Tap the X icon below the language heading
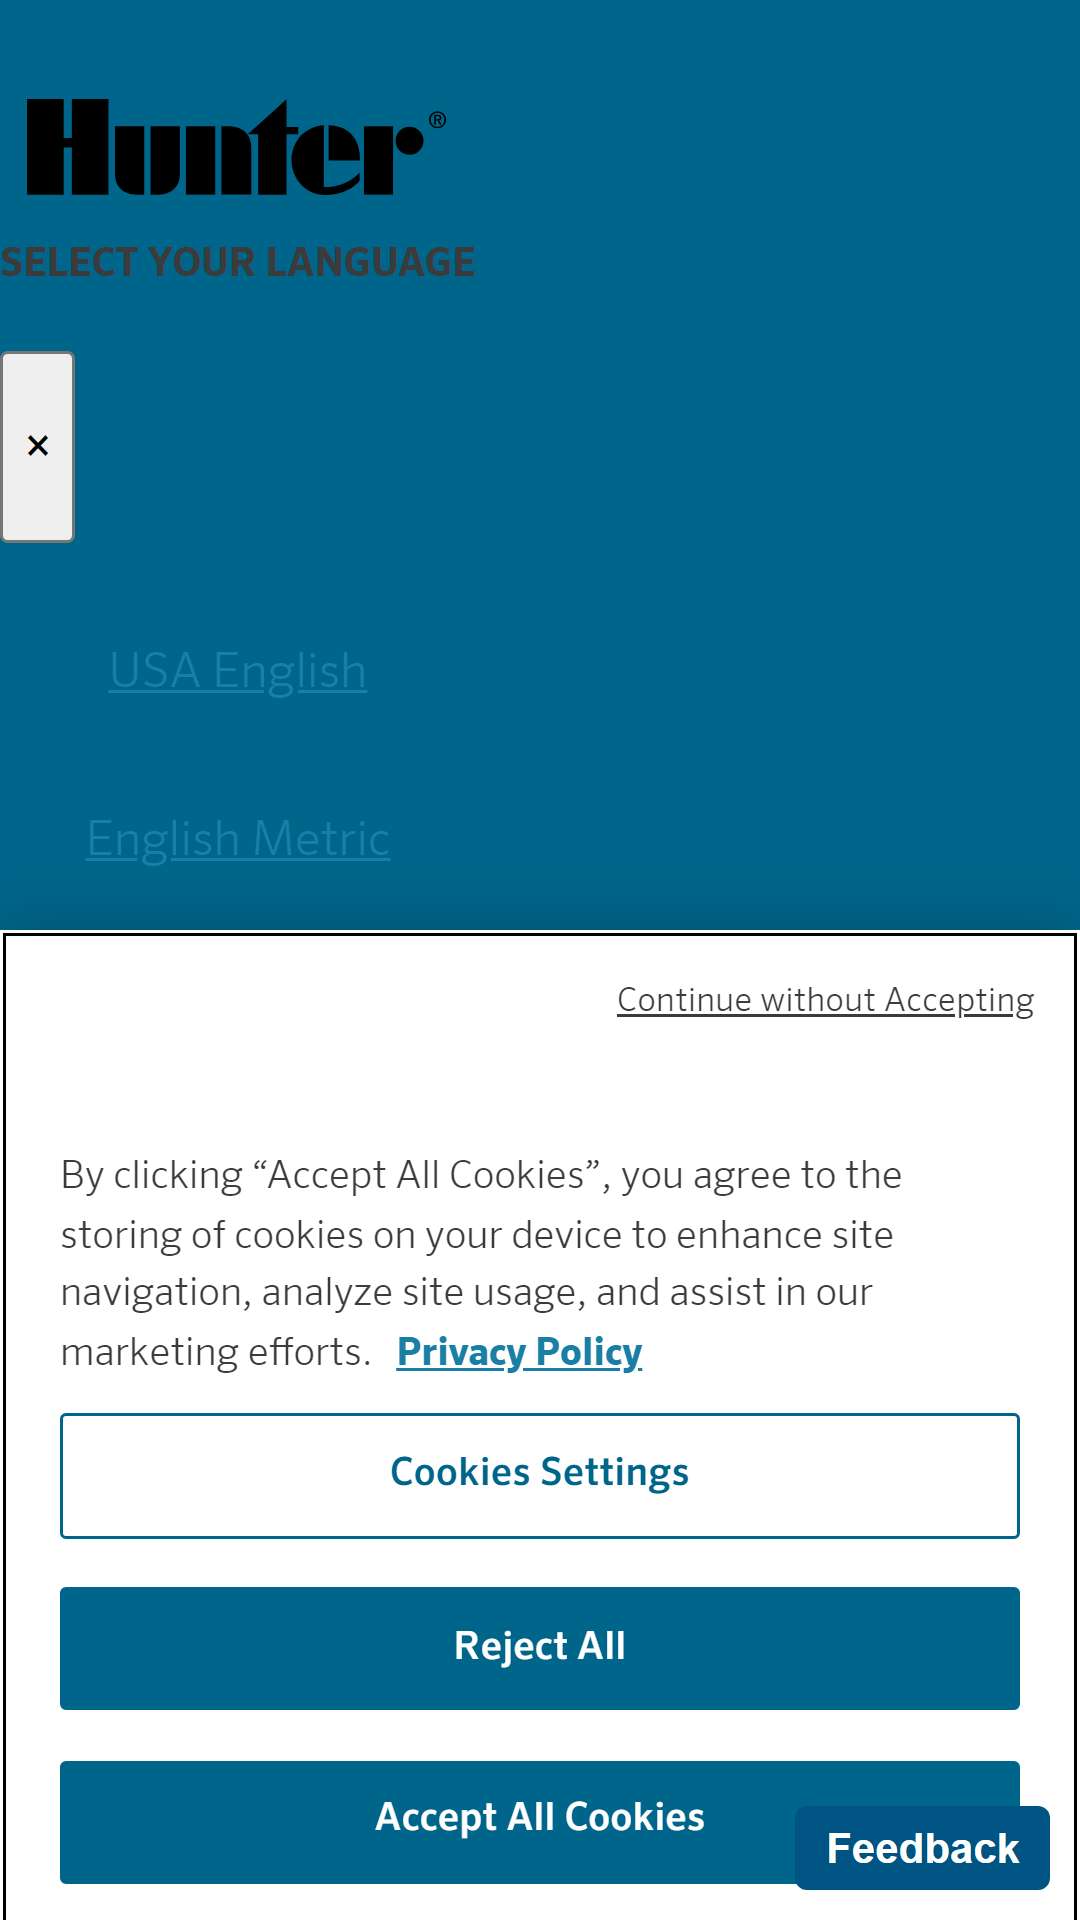Viewport: 1080px width, 1920px height. 38,446
